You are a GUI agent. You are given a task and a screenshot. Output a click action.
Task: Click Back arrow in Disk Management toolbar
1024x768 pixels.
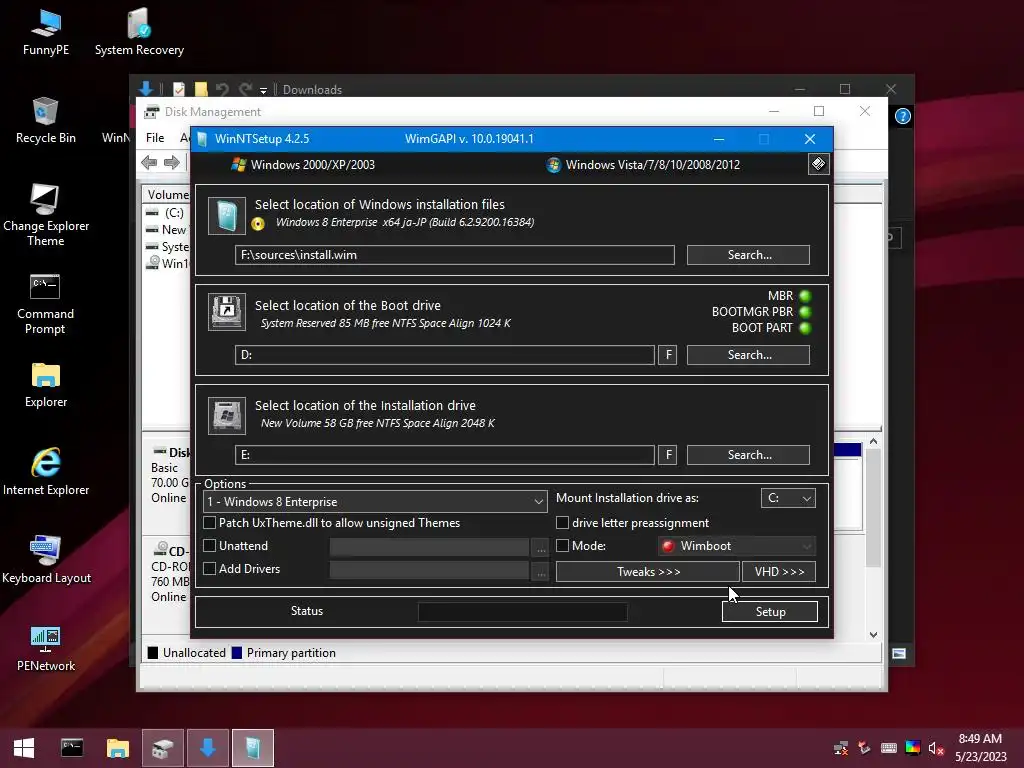149,163
